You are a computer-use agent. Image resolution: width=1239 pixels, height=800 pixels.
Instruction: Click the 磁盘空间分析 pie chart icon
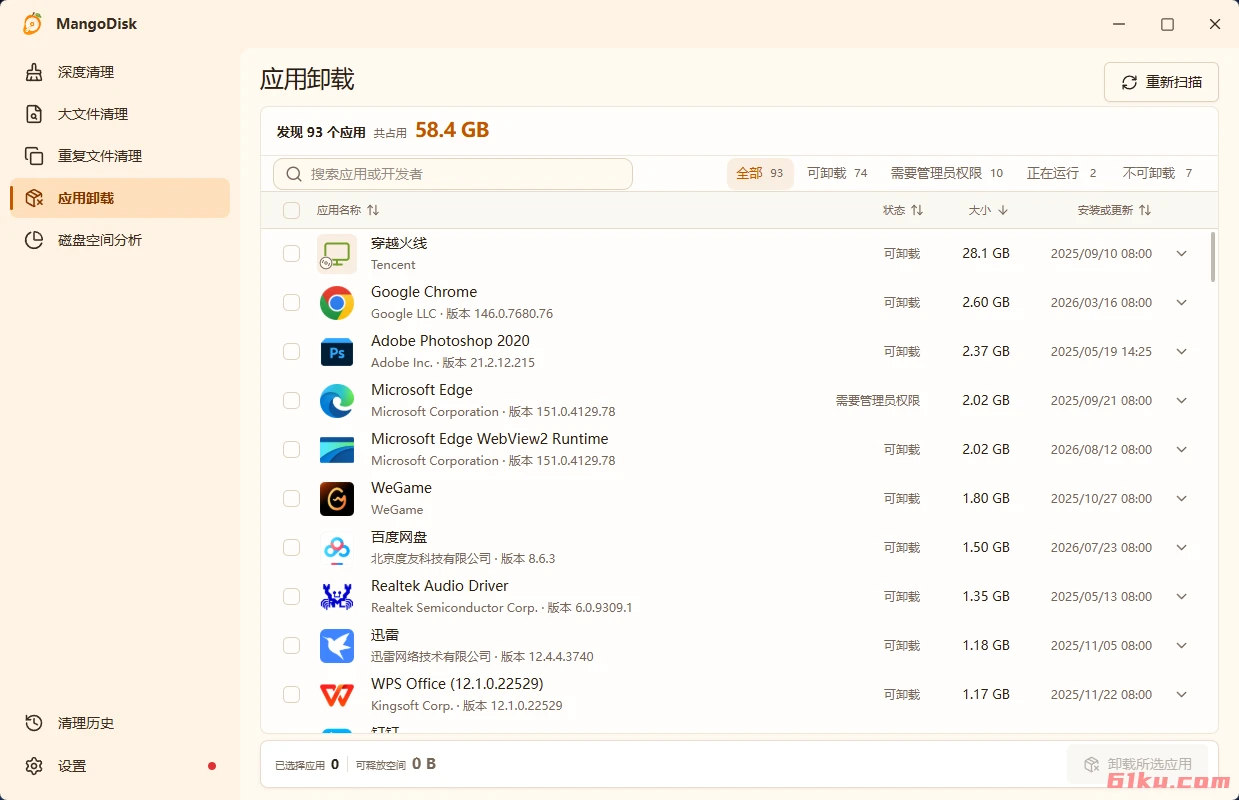[34, 240]
